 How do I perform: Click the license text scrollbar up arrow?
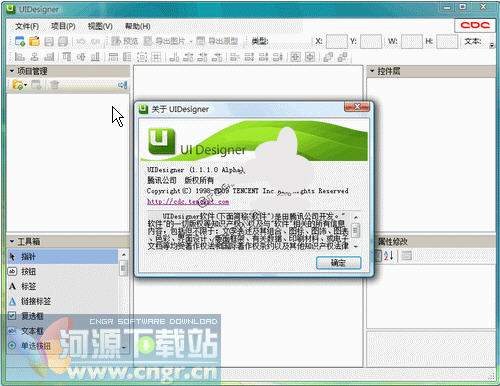356,217
